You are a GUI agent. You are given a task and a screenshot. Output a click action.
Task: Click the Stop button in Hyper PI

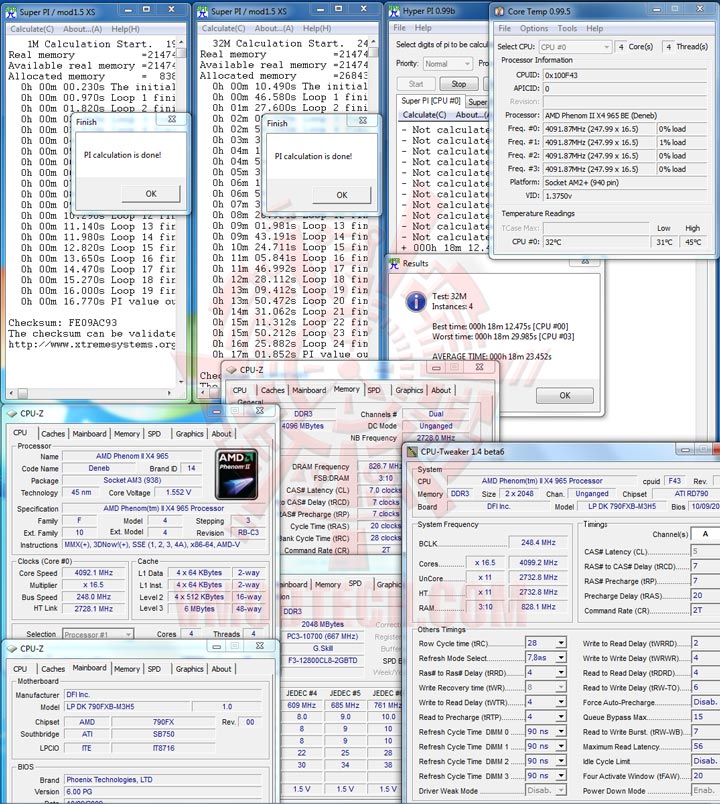point(458,84)
